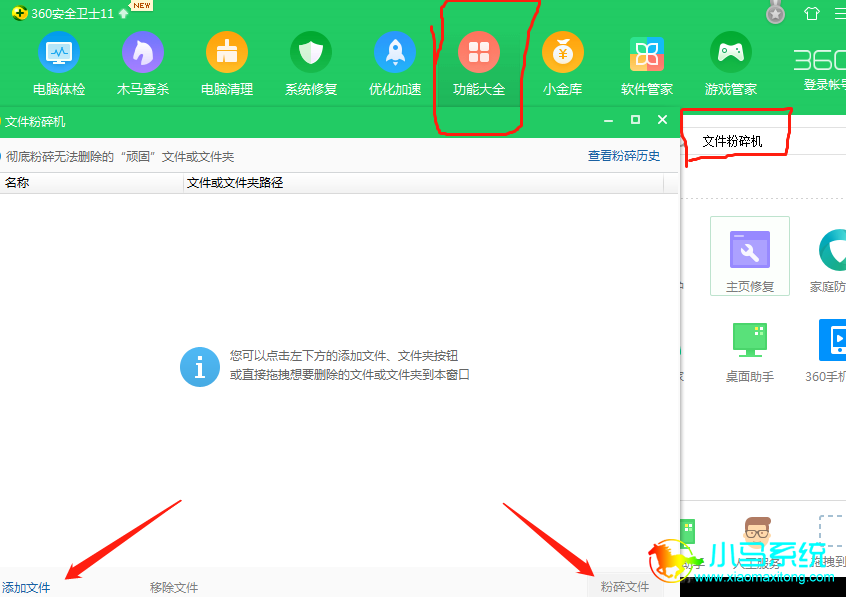Image resolution: width=846 pixels, height=597 pixels.
Task: Close the 文件粉碎机 window
Action: (x=663, y=120)
